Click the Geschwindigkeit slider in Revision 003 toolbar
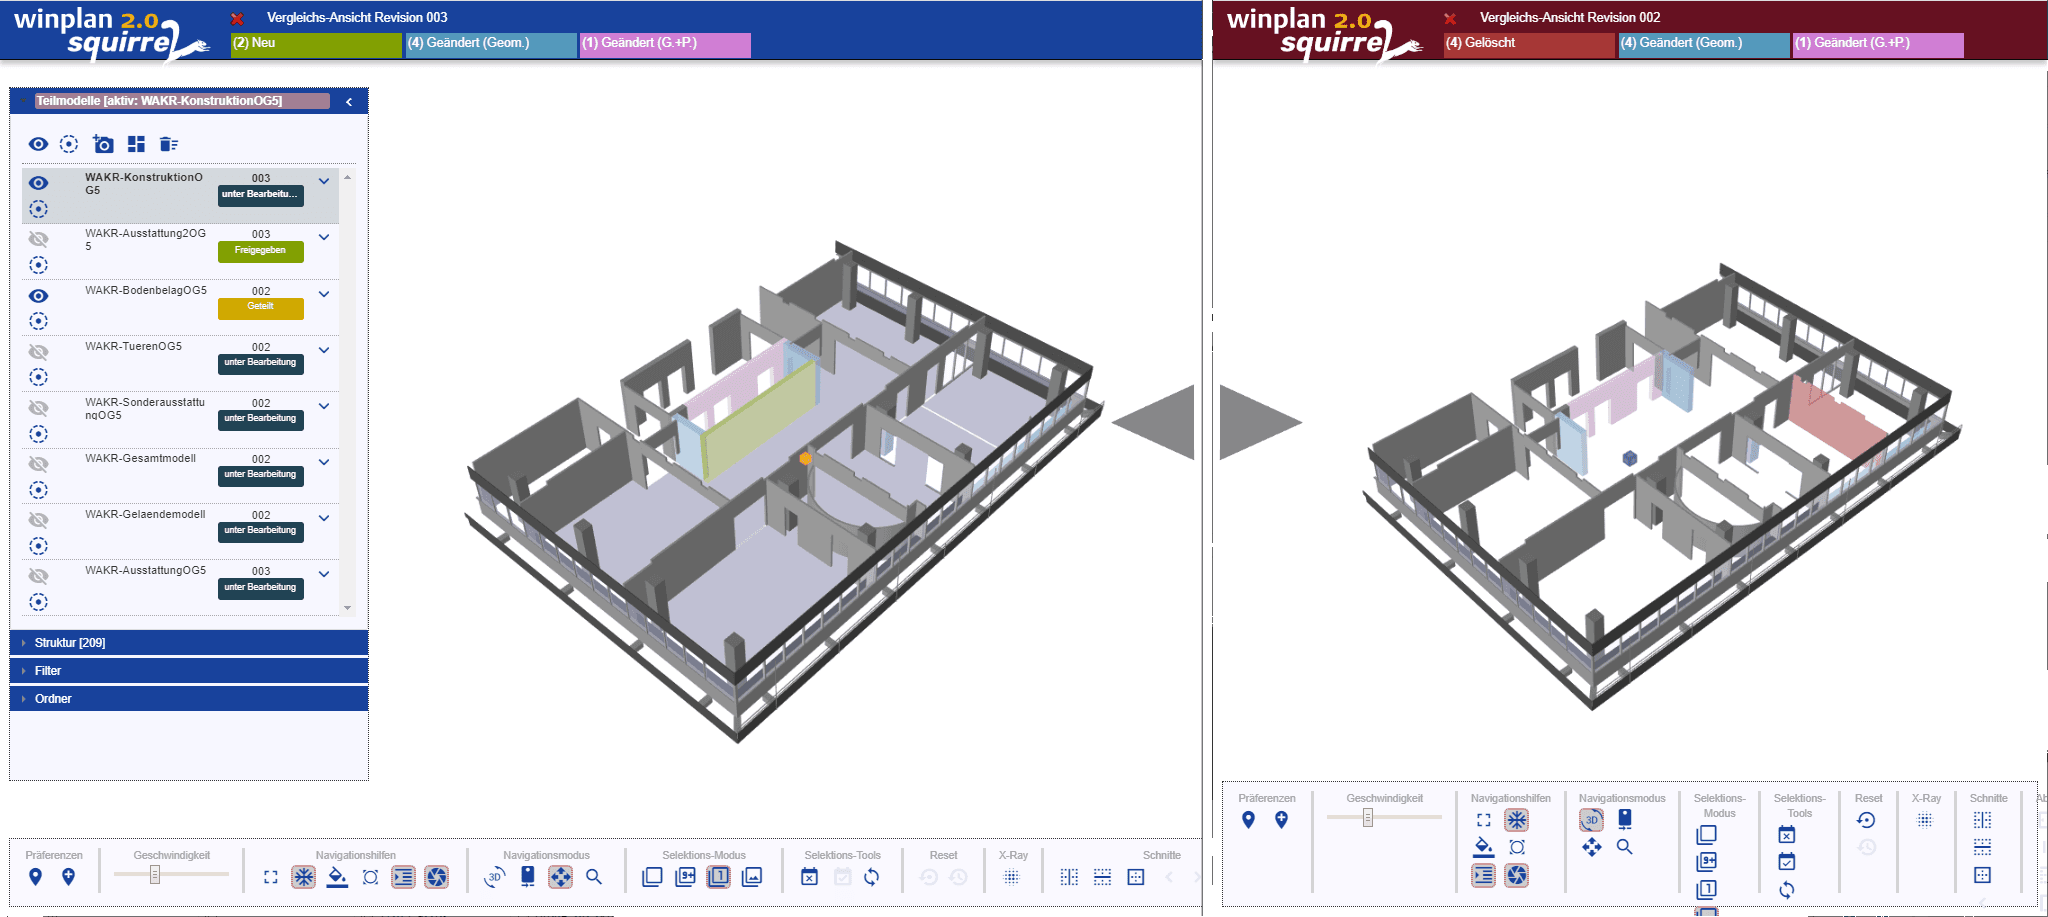The height and width of the screenshot is (917, 2048). [x=171, y=875]
